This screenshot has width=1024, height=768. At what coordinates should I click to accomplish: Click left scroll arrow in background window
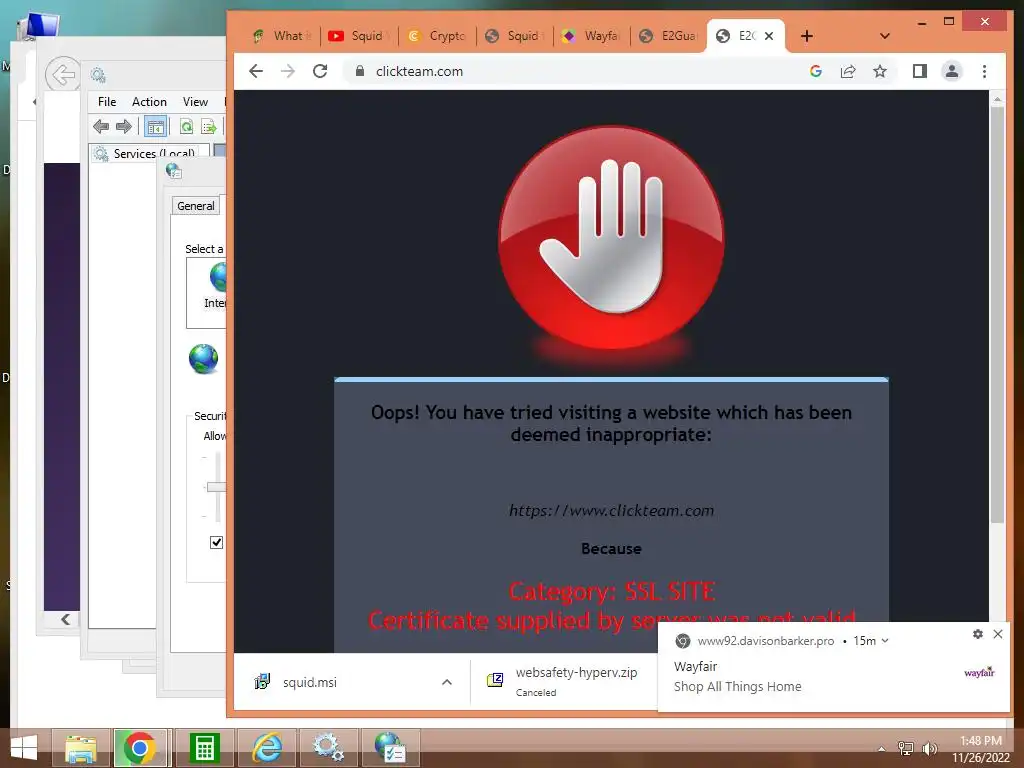pos(65,619)
